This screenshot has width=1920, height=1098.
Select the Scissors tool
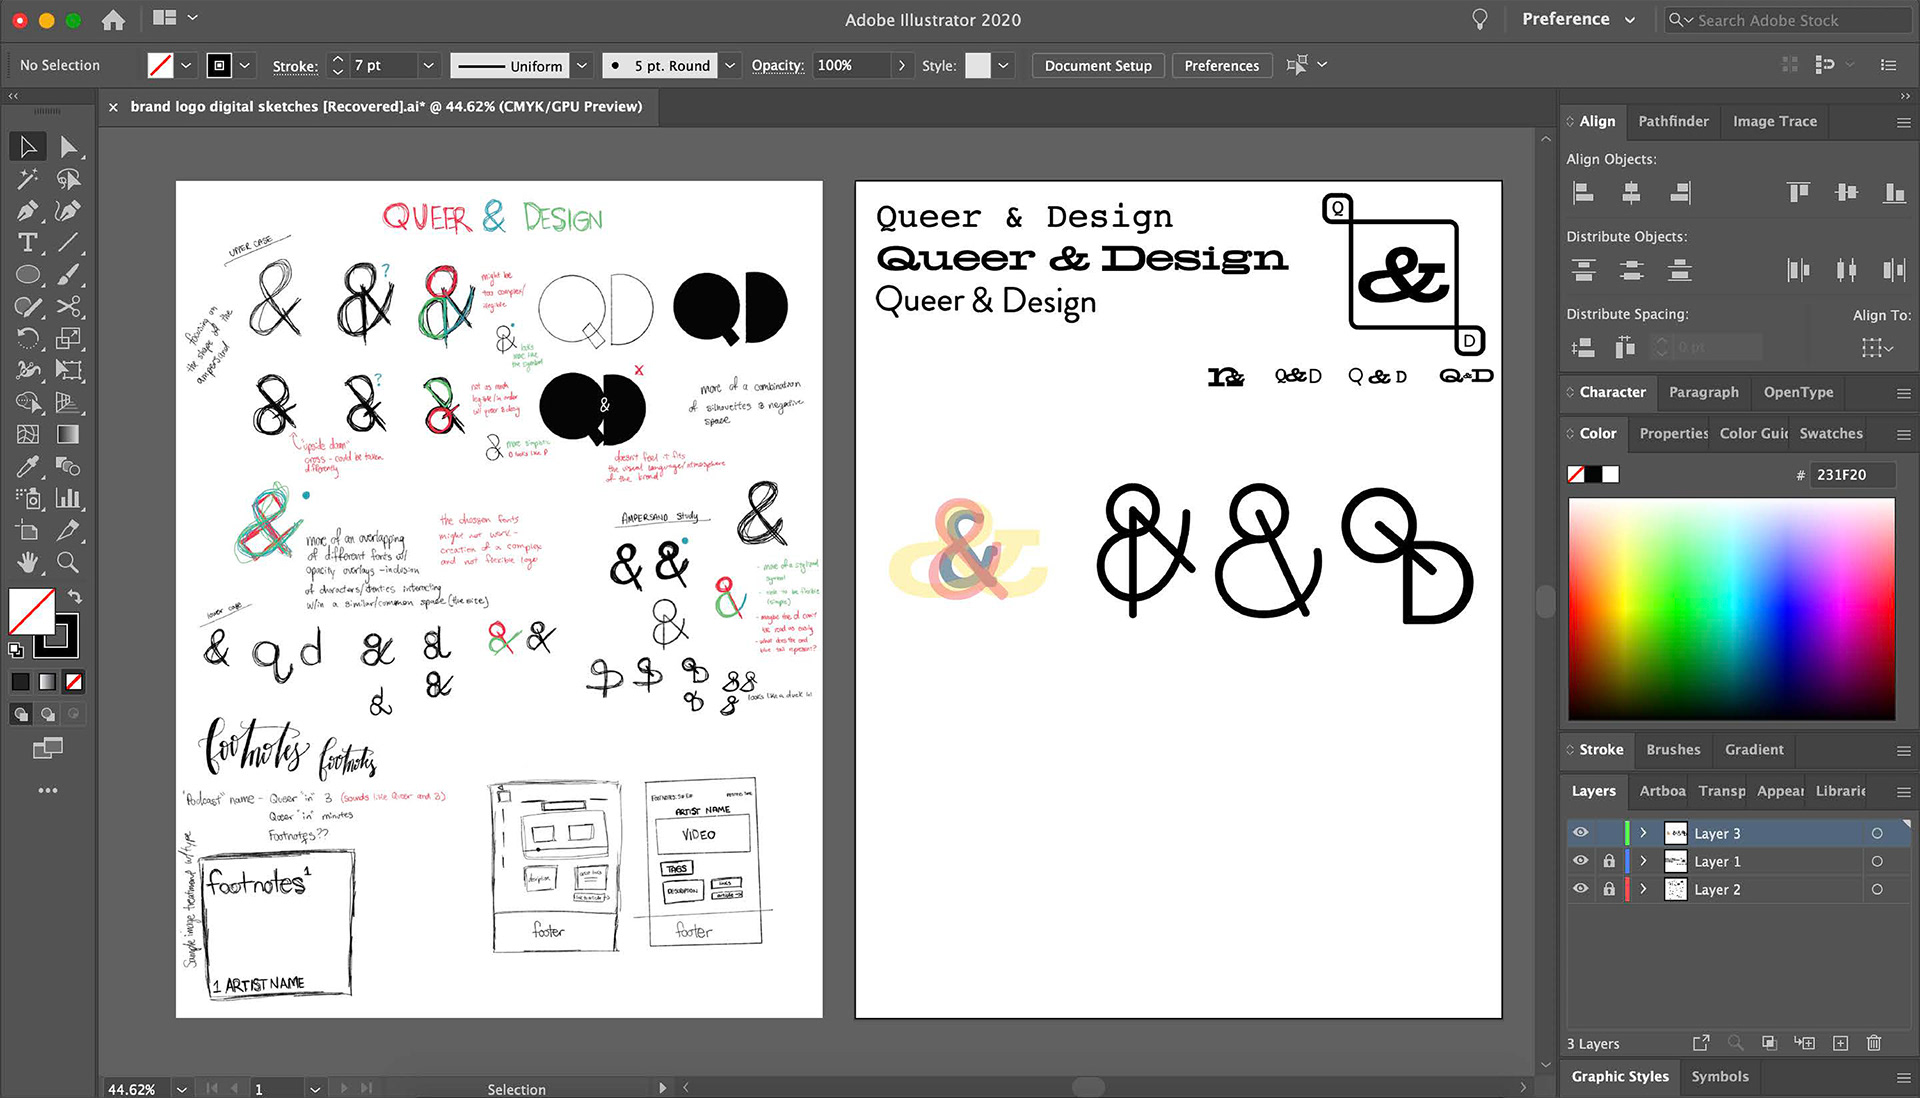click(x=68, y=307)
